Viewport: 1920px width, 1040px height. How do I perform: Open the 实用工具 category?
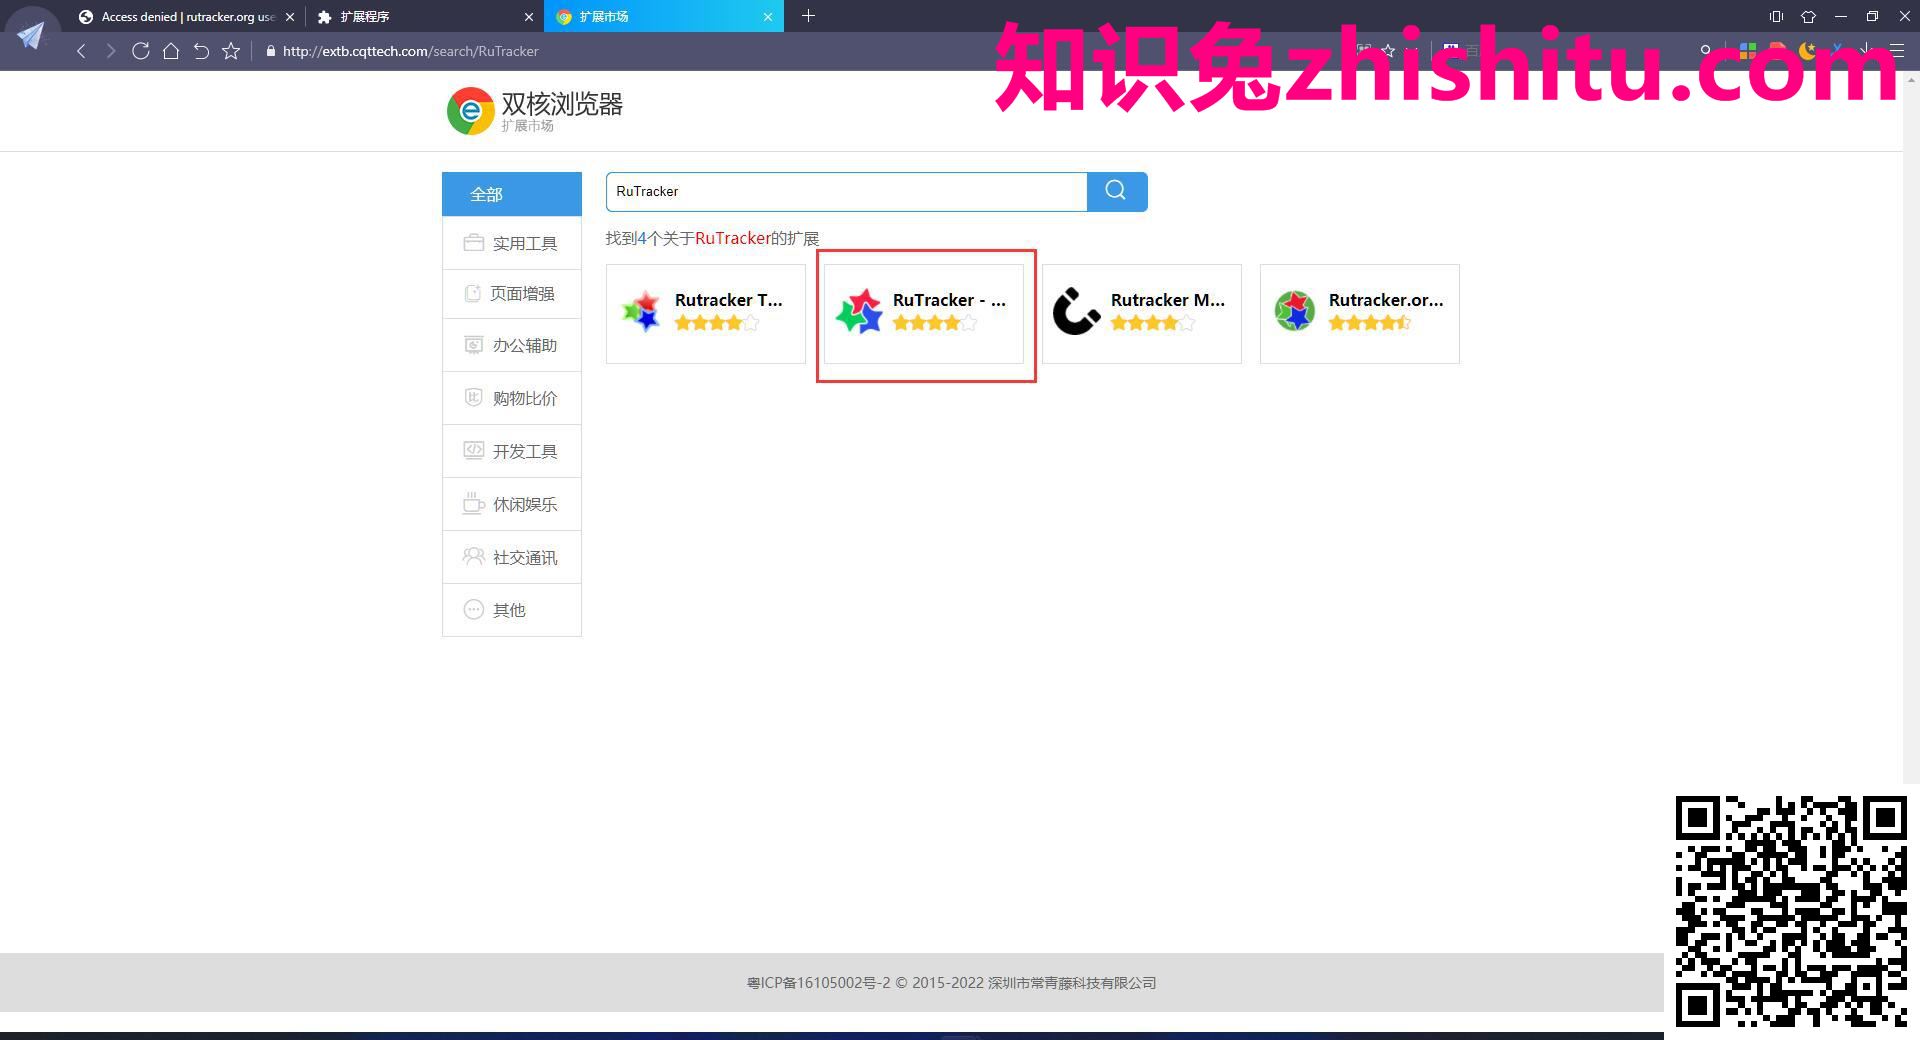pos(512,243)
